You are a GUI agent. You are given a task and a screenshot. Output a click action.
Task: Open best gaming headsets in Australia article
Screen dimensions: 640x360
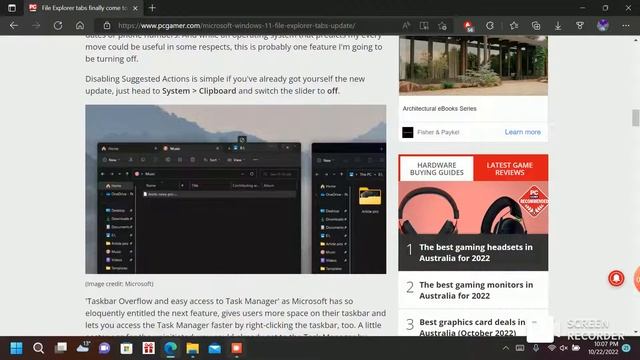(x=476, y=252)
